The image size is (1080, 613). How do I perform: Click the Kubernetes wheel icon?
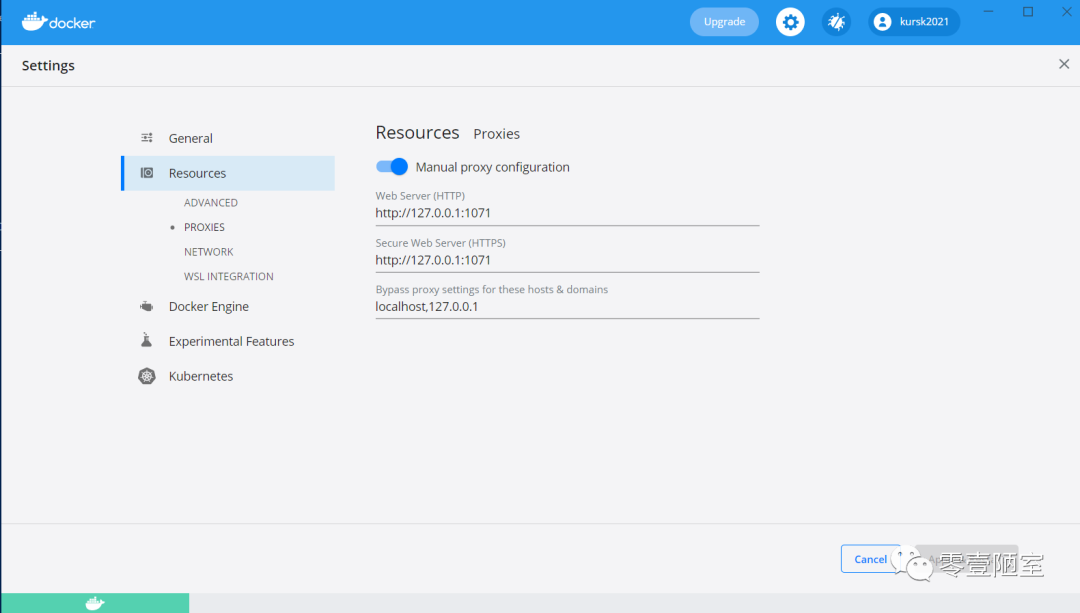point(147,376)
